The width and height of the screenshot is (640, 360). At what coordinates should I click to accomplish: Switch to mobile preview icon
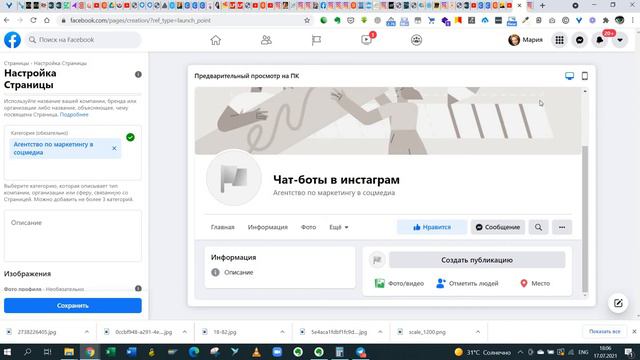tap(584, 76)
